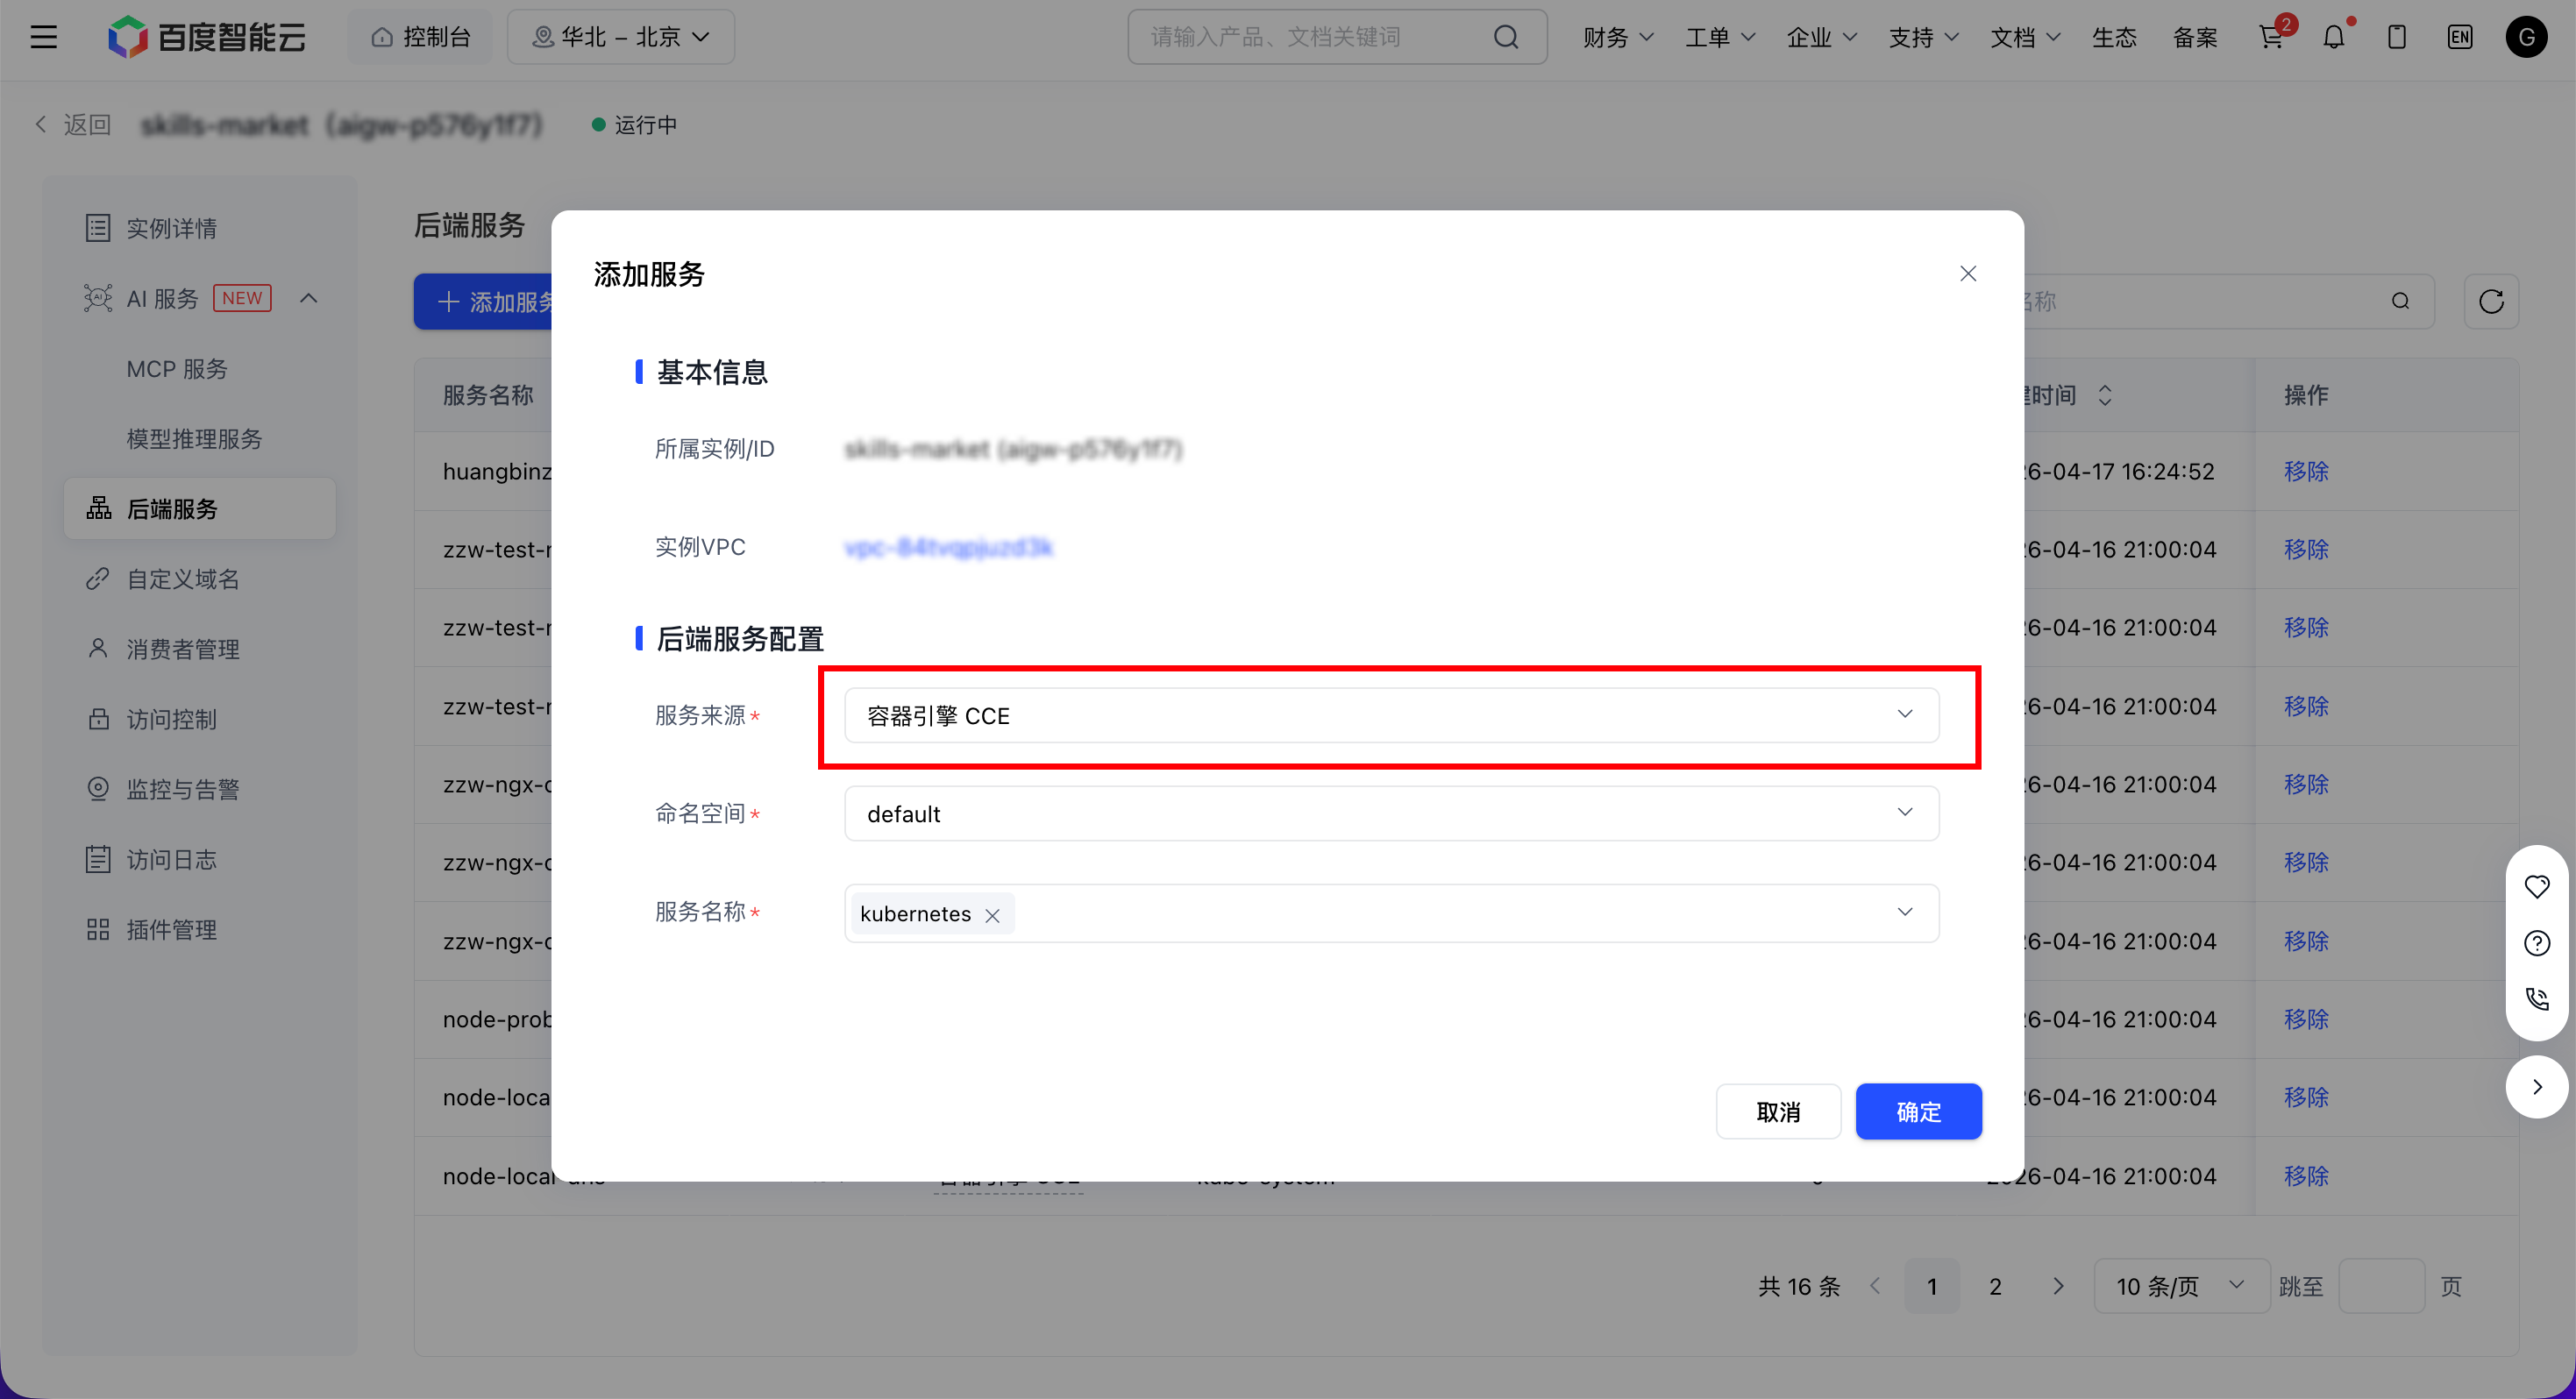Remove the huangbinz service row
The image size is (2576, 1399).
tap(2306, 471)
